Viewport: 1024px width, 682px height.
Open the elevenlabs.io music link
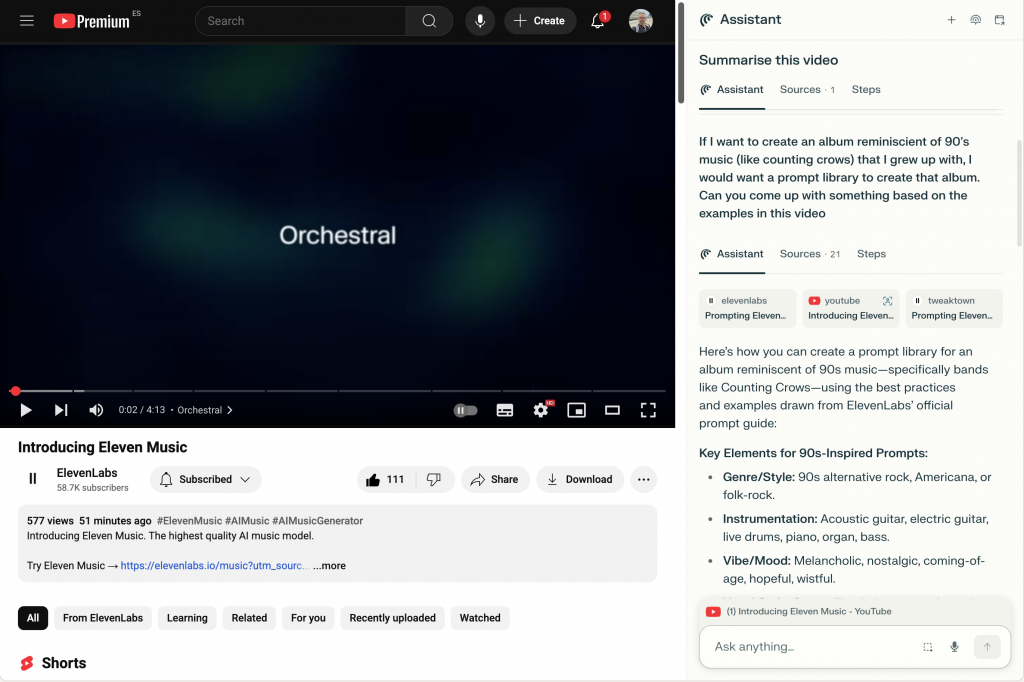point(214,565)
